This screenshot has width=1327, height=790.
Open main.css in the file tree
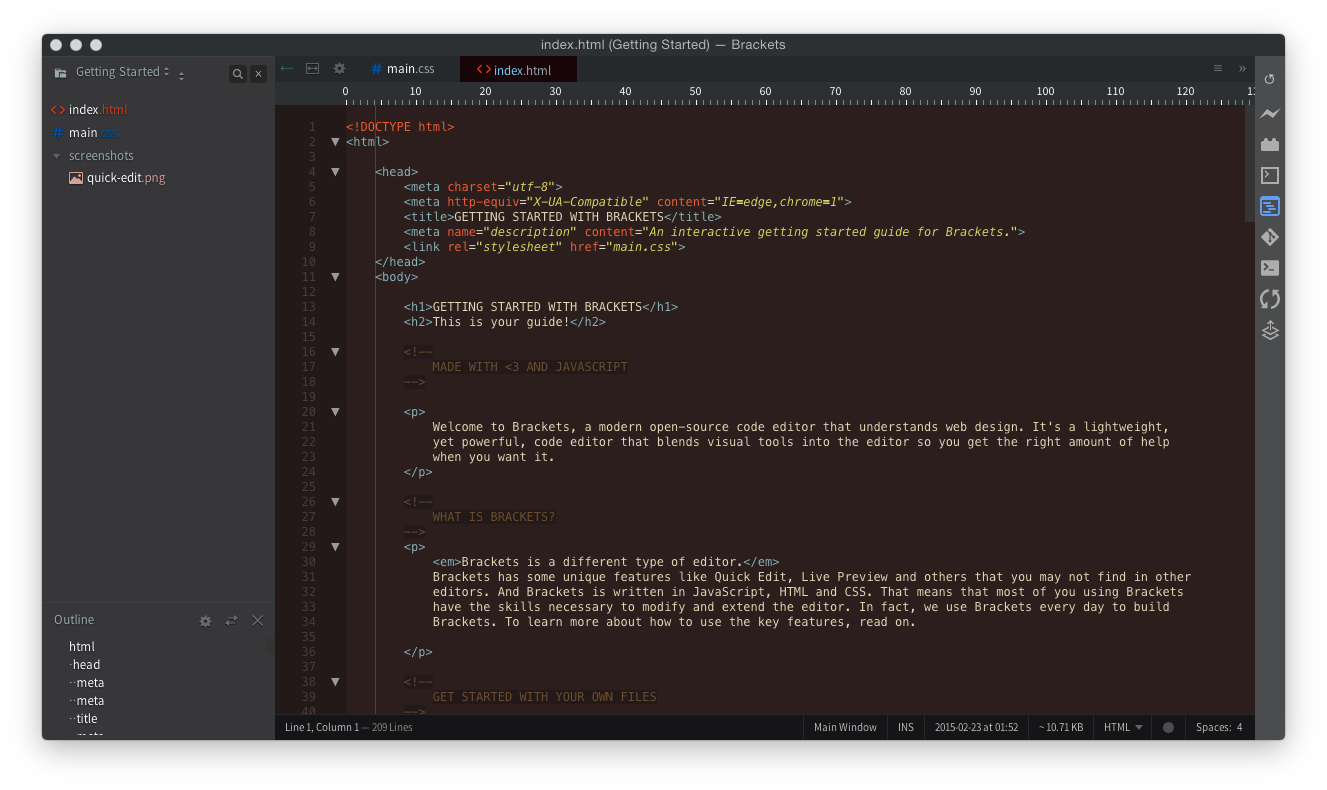pyautogui.click(x=93, y=133)
